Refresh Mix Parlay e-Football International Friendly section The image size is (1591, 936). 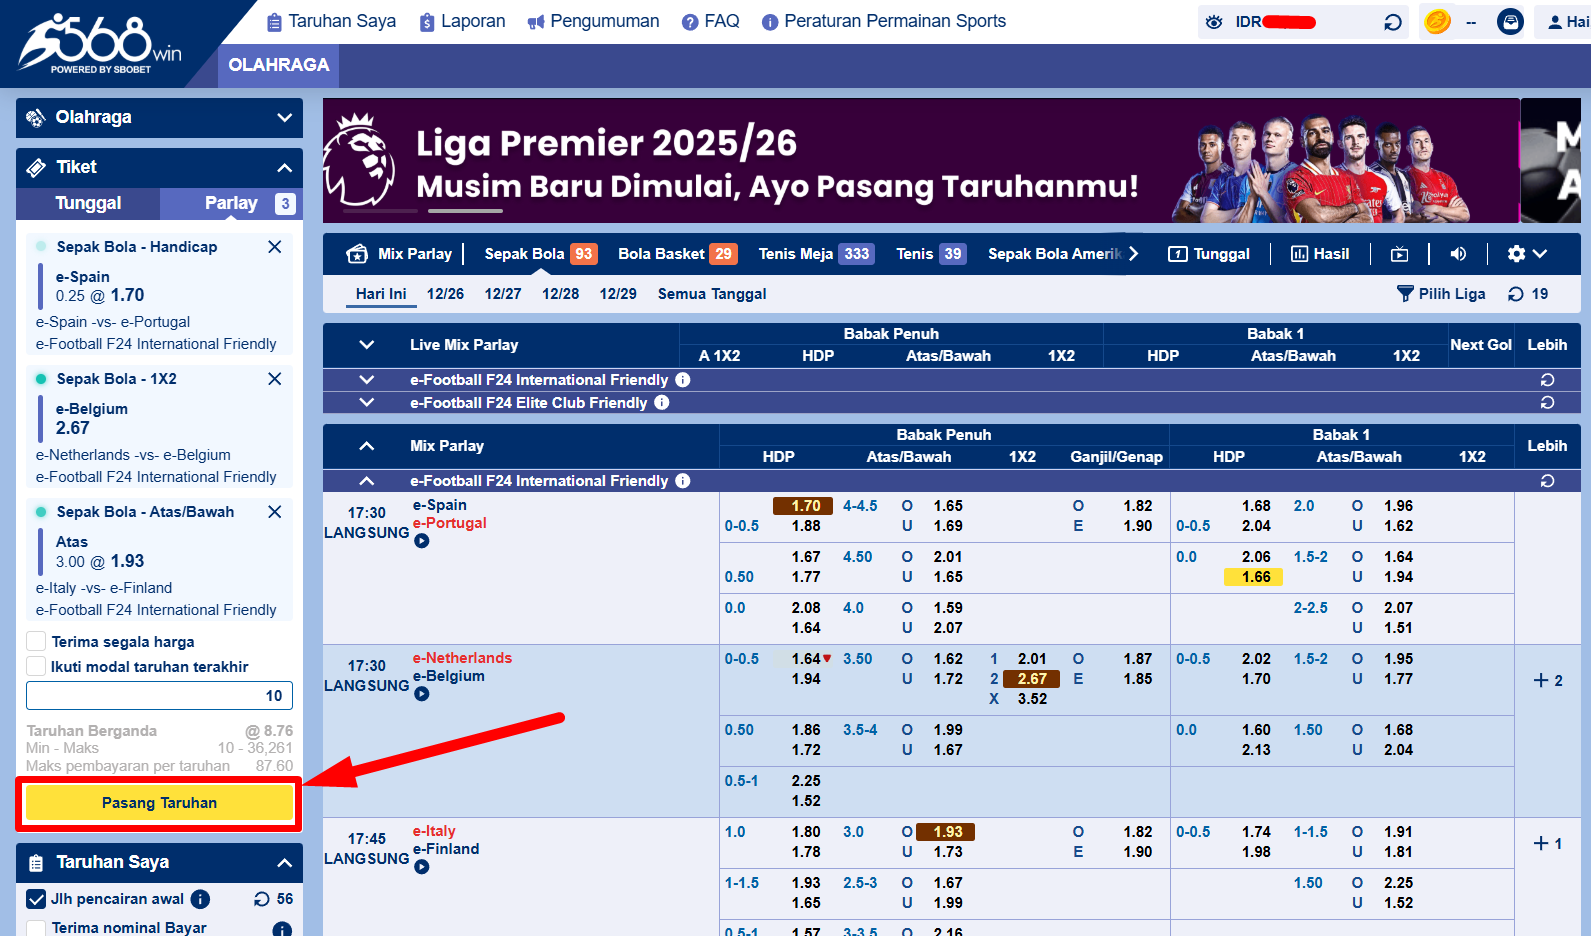(1547, 481)
